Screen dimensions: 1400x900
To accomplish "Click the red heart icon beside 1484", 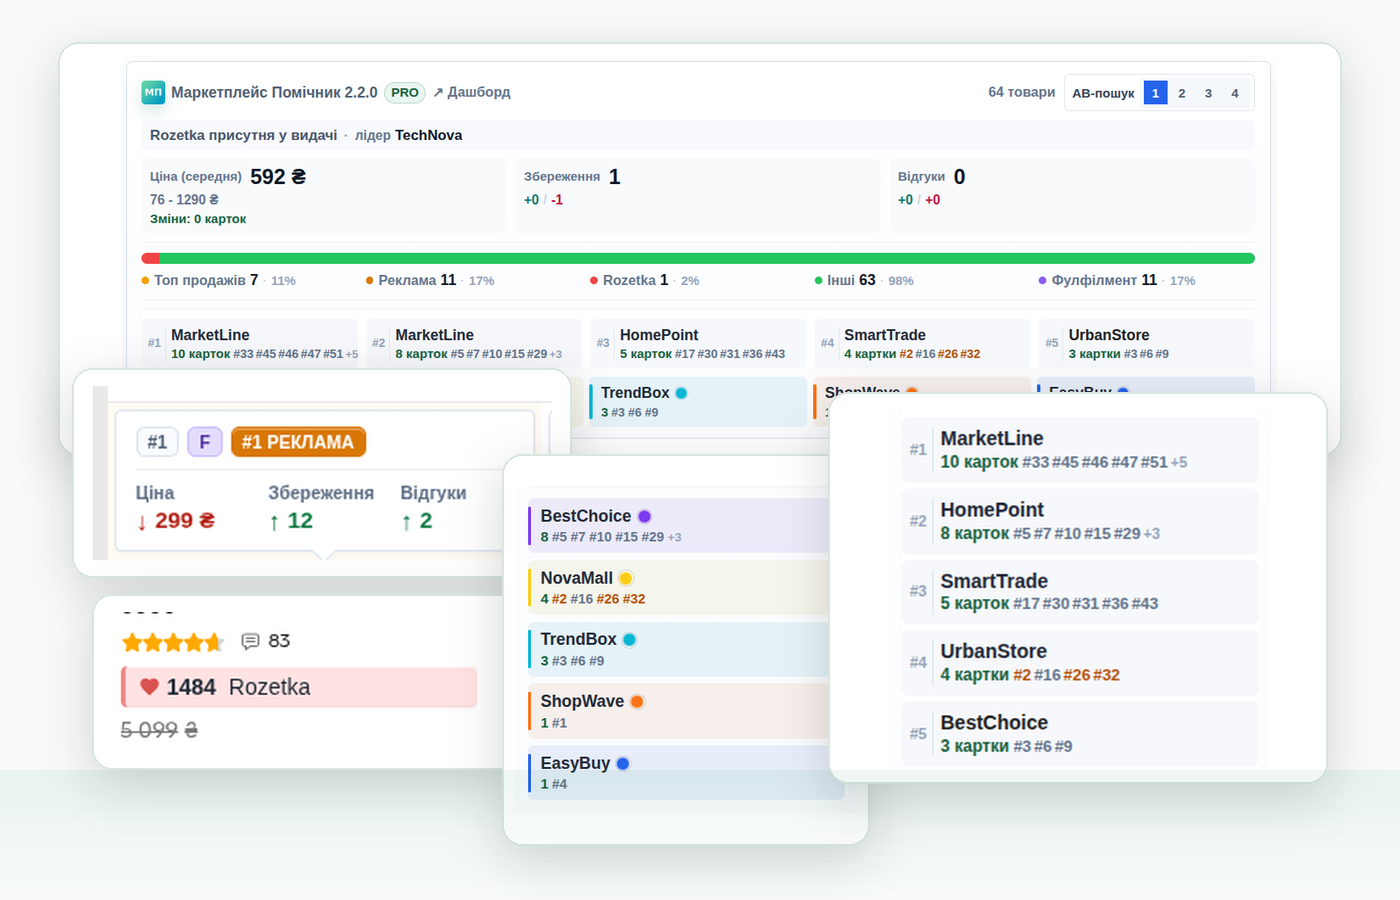I will click(x=149, y=687).
